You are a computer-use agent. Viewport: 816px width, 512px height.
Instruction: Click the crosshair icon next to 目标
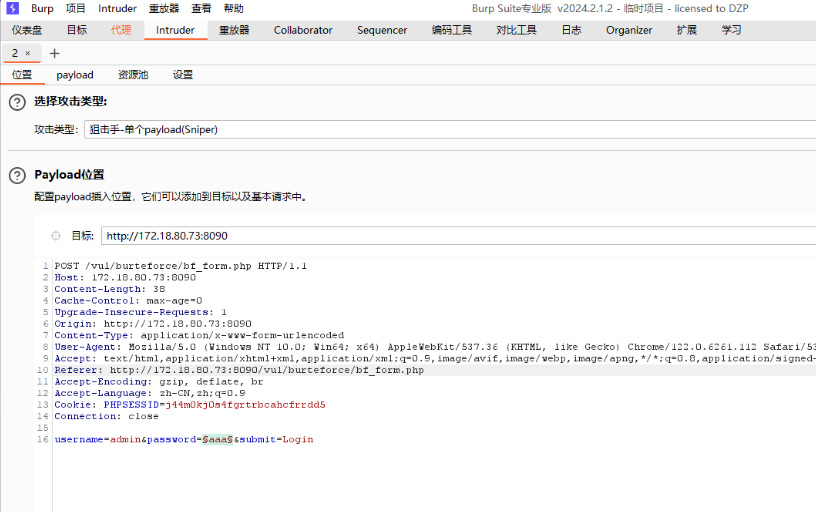[55, 236]
